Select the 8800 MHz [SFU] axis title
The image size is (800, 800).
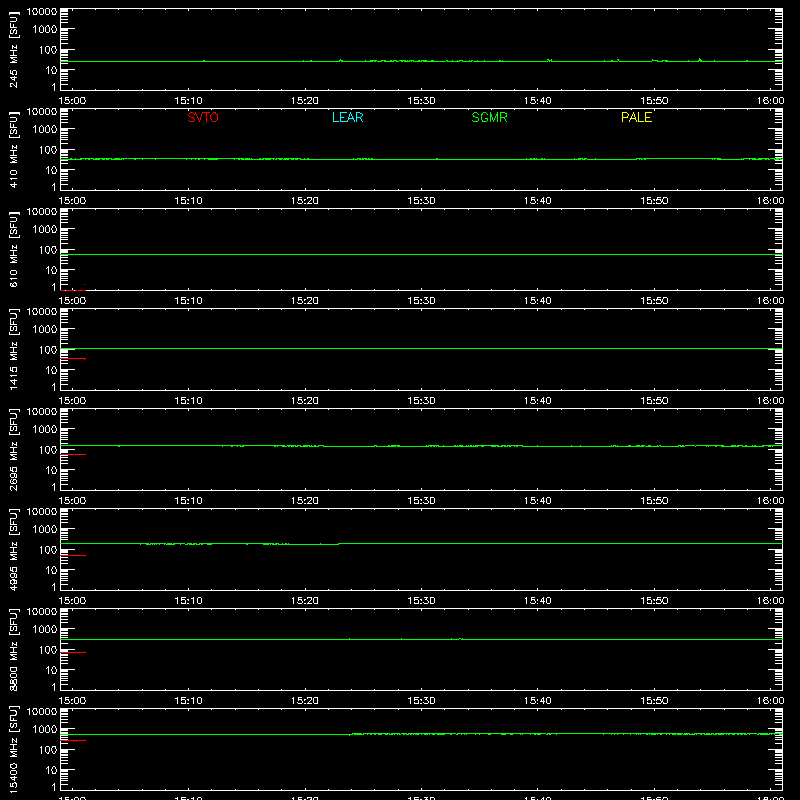pyautogui.click(x=13, y=649)
